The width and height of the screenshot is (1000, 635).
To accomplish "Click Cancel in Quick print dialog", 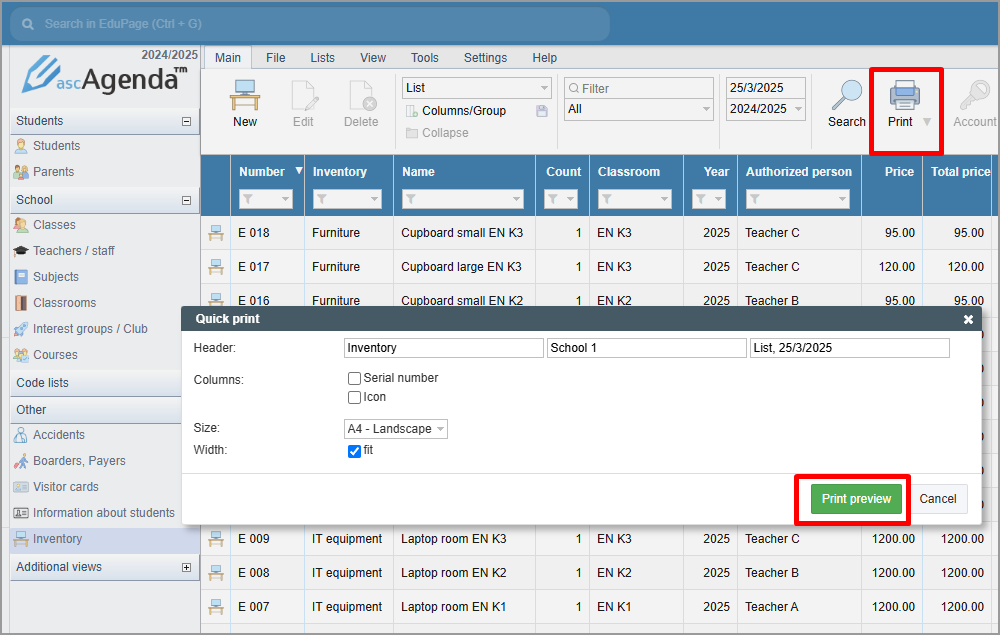I will tap(938, 499).
